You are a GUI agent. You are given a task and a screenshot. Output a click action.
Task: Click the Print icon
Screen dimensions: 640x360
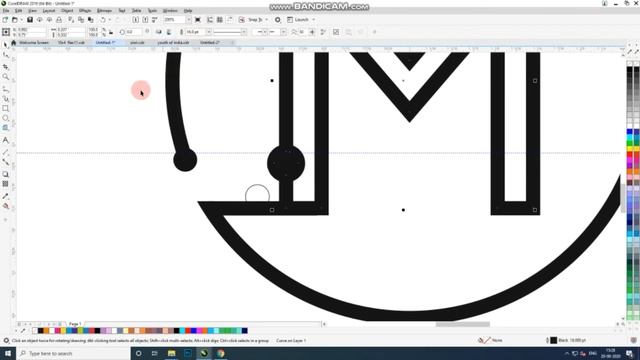pyautogui.click(x=59, y=20)
